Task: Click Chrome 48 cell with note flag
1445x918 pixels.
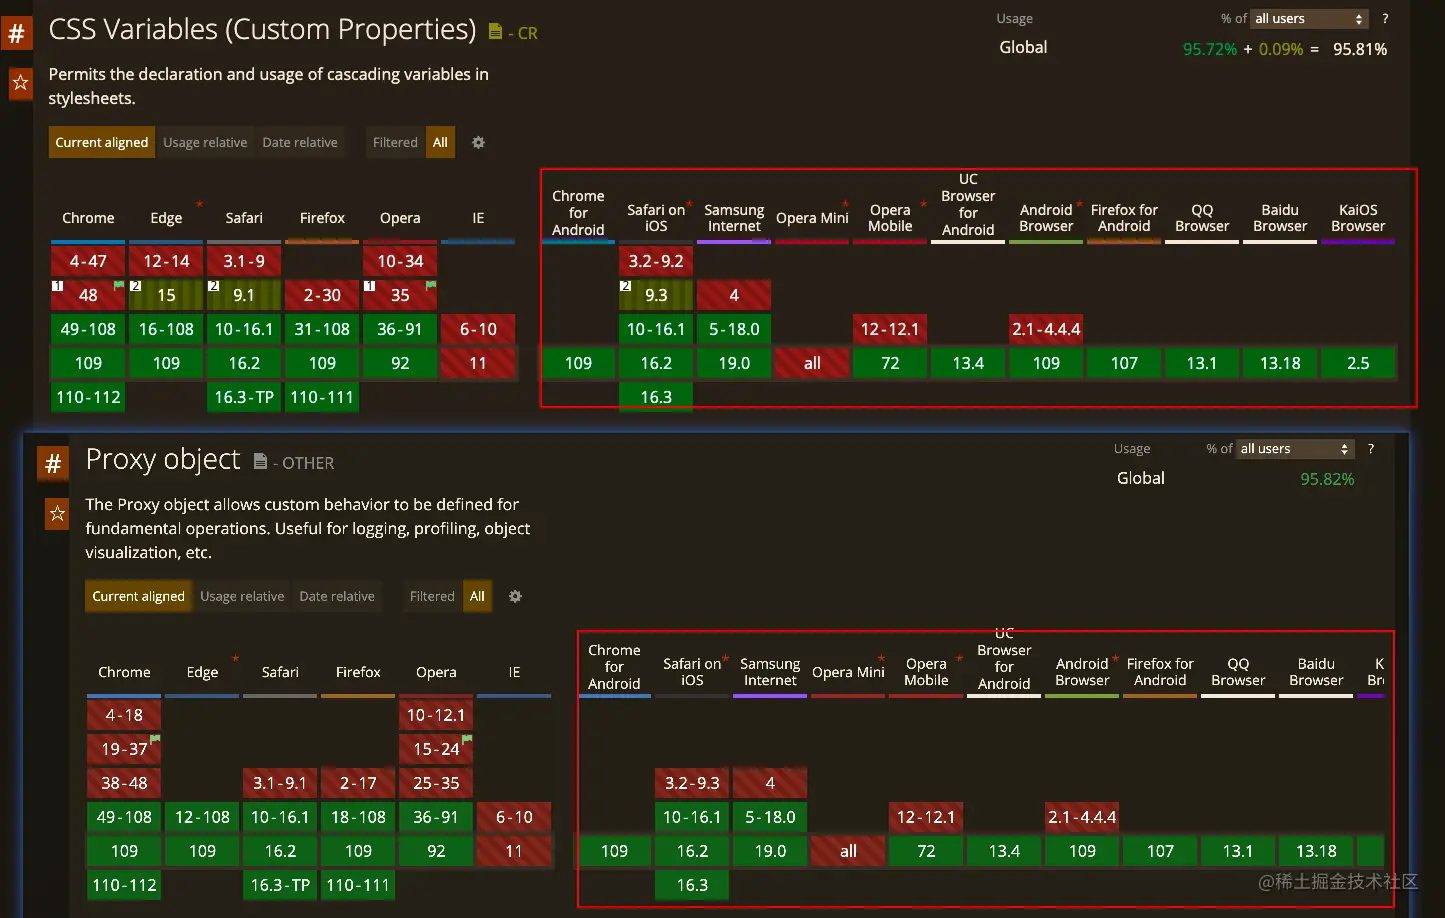Action: [x=88, y=295]
